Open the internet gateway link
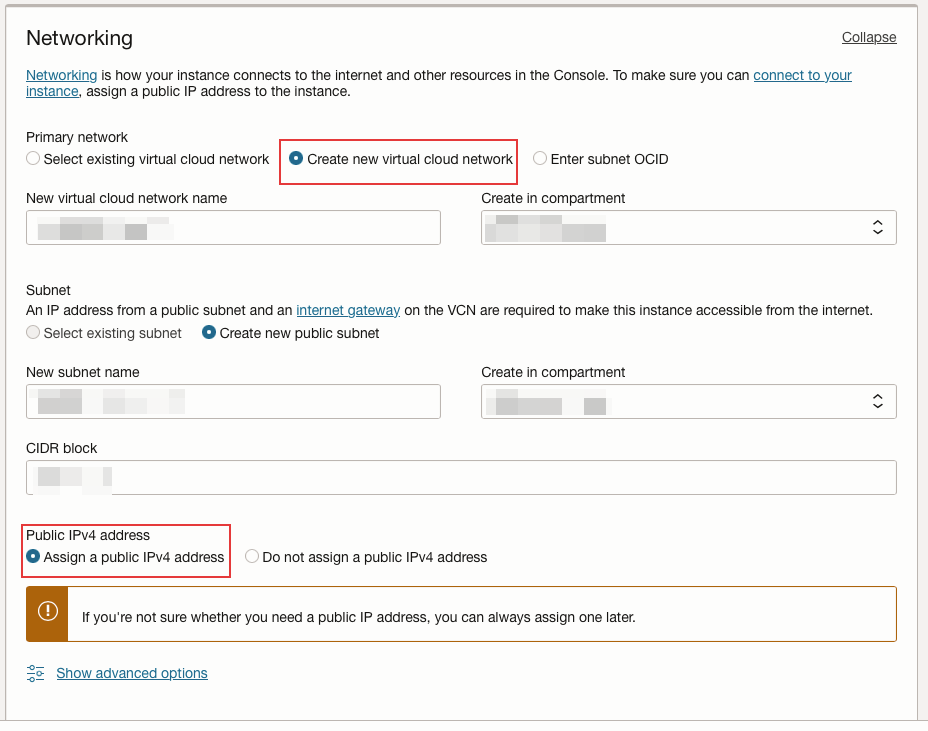The width and height of the screenshot is (928, 731). pos(348,310)
